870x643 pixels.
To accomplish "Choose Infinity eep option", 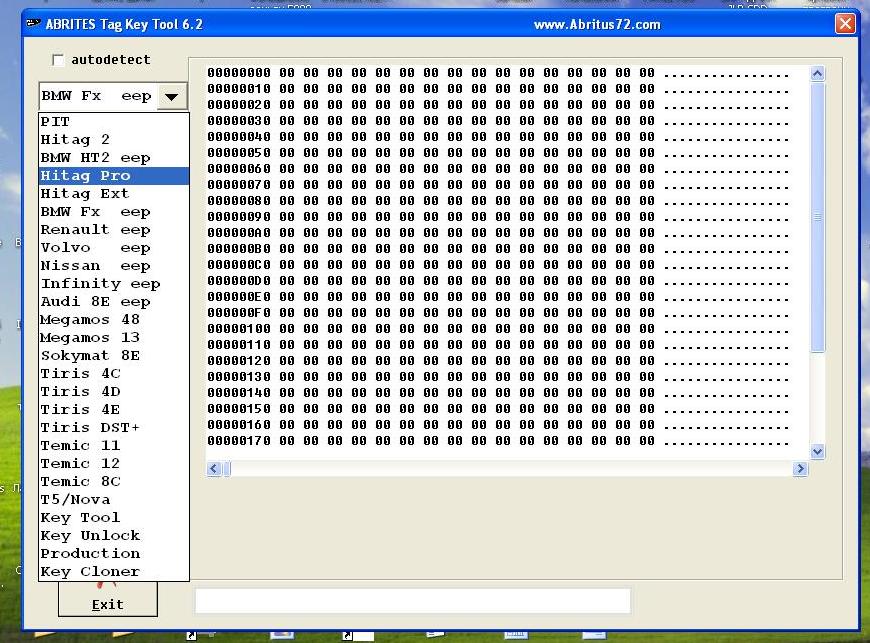I will pyautogui.click(x=114, y=283).
